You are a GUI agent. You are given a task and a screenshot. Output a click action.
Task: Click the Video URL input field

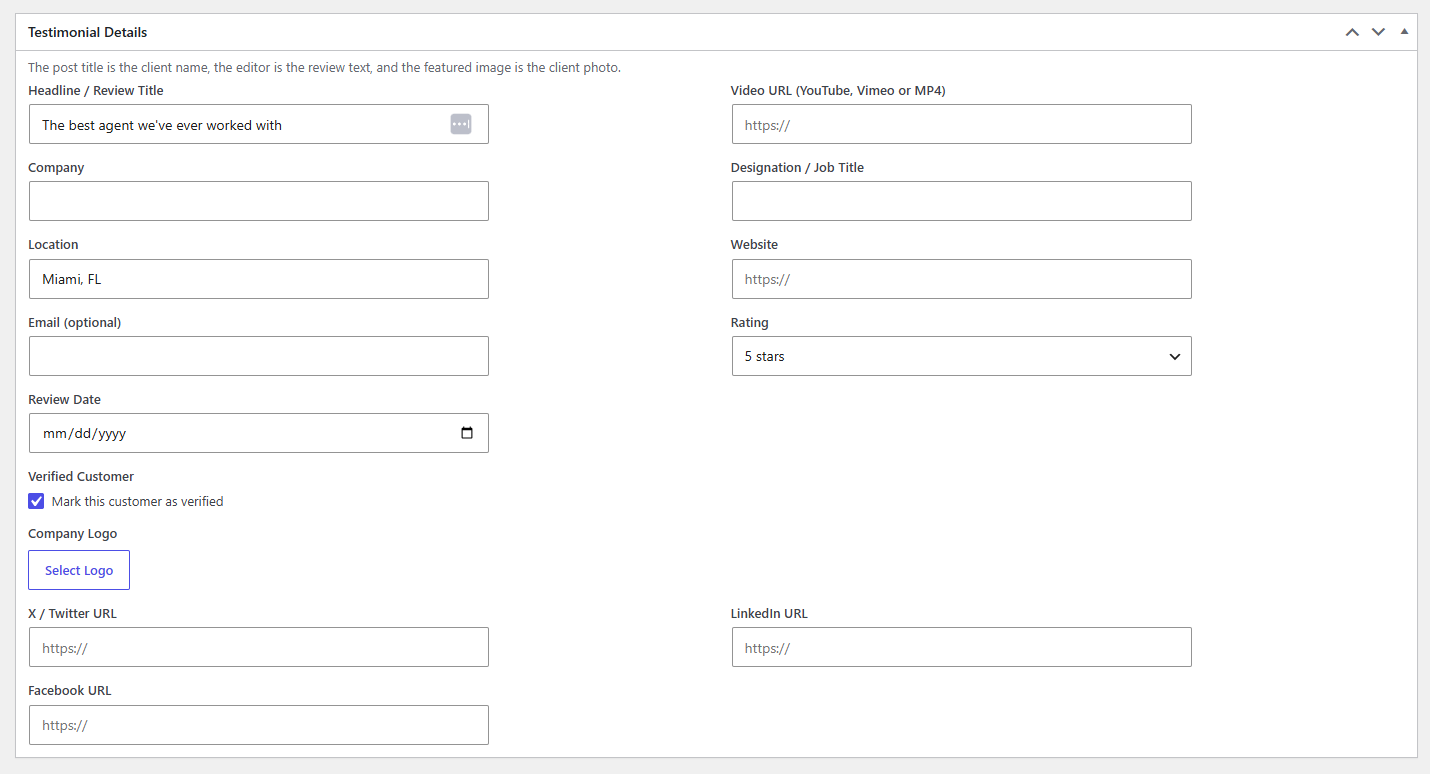(x=962, y=124)
